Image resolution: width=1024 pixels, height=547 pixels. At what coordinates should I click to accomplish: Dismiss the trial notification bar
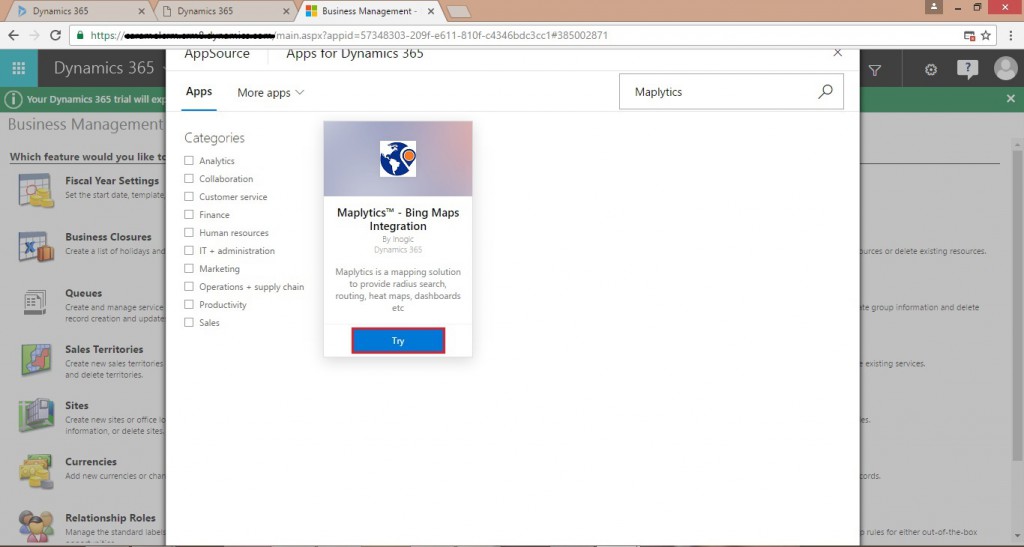pos(1011,99)
